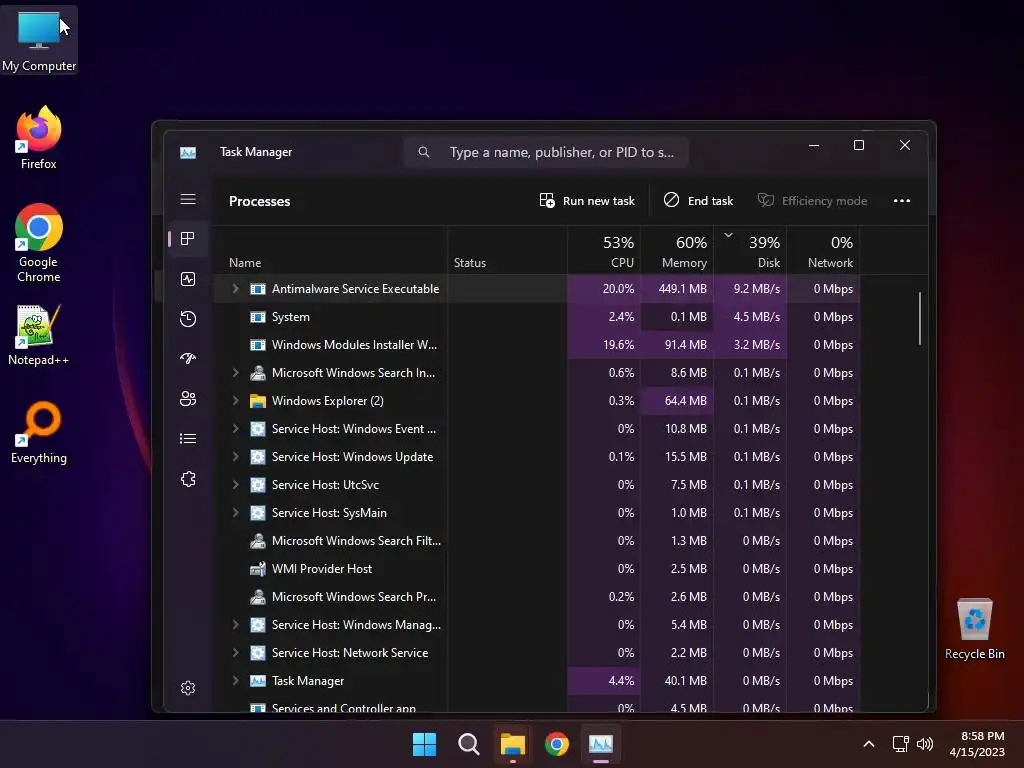The width and height of the screenshot is (1024, 768).
Task: Click the network icon in system tray
Action: tap(901, 744)
